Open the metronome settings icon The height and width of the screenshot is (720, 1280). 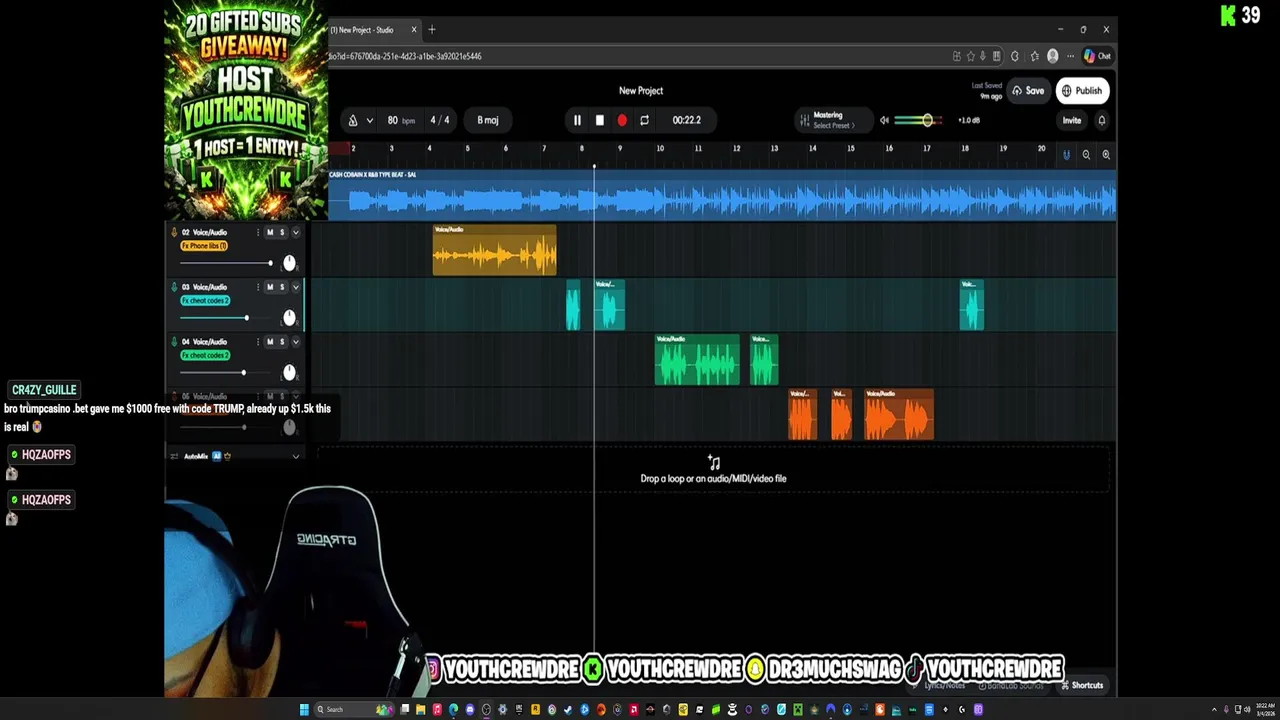pyautogui.click(x=352, y=120)
